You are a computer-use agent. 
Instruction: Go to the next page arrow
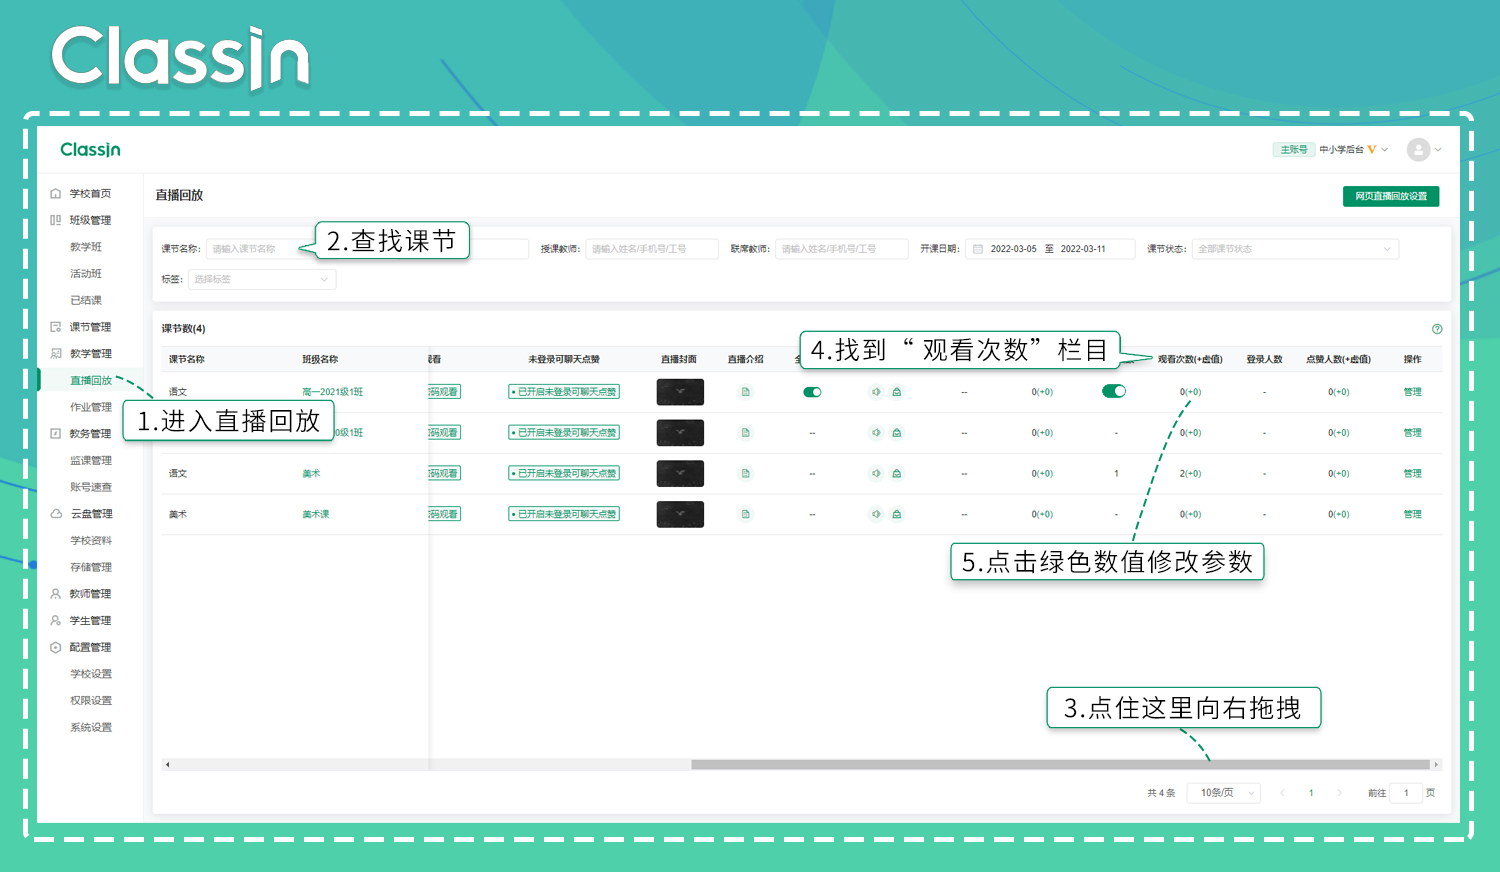(1340, 793)
